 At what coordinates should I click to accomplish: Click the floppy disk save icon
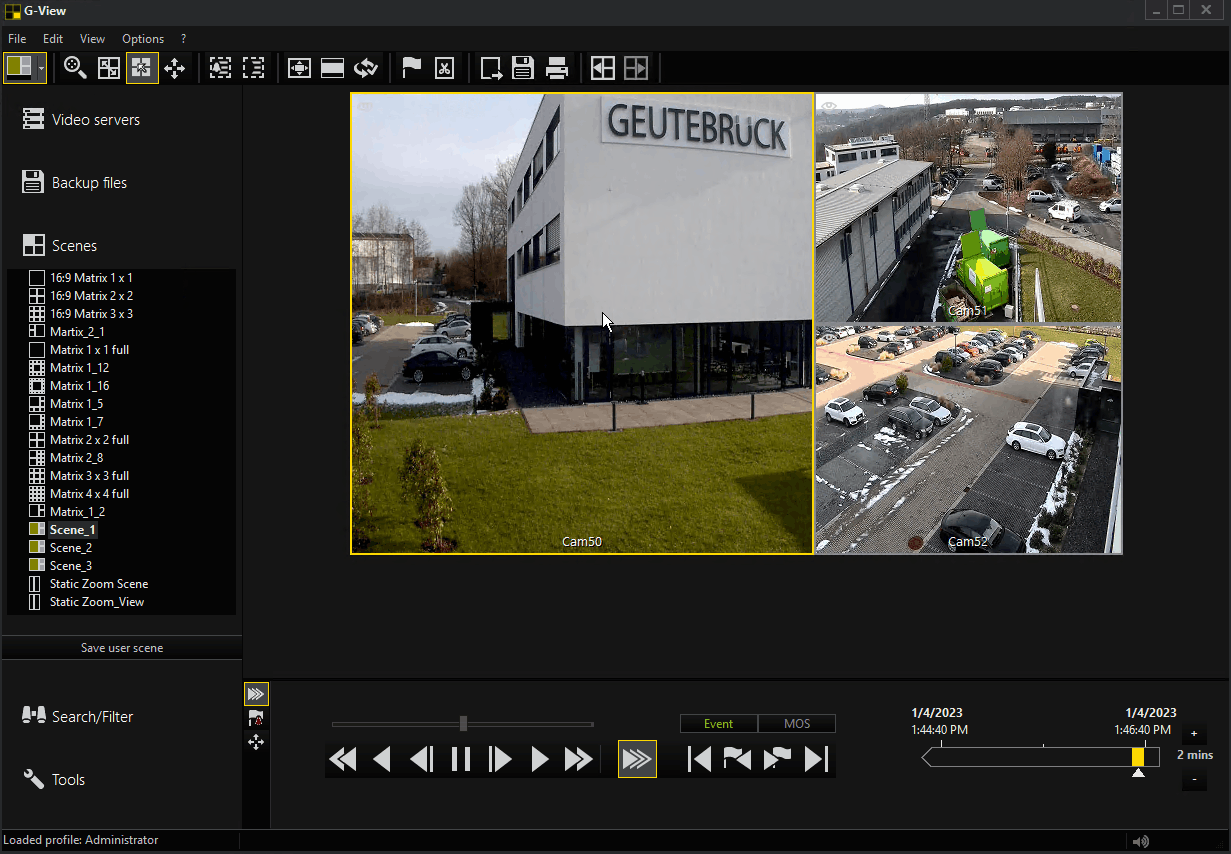pos(523,68)
